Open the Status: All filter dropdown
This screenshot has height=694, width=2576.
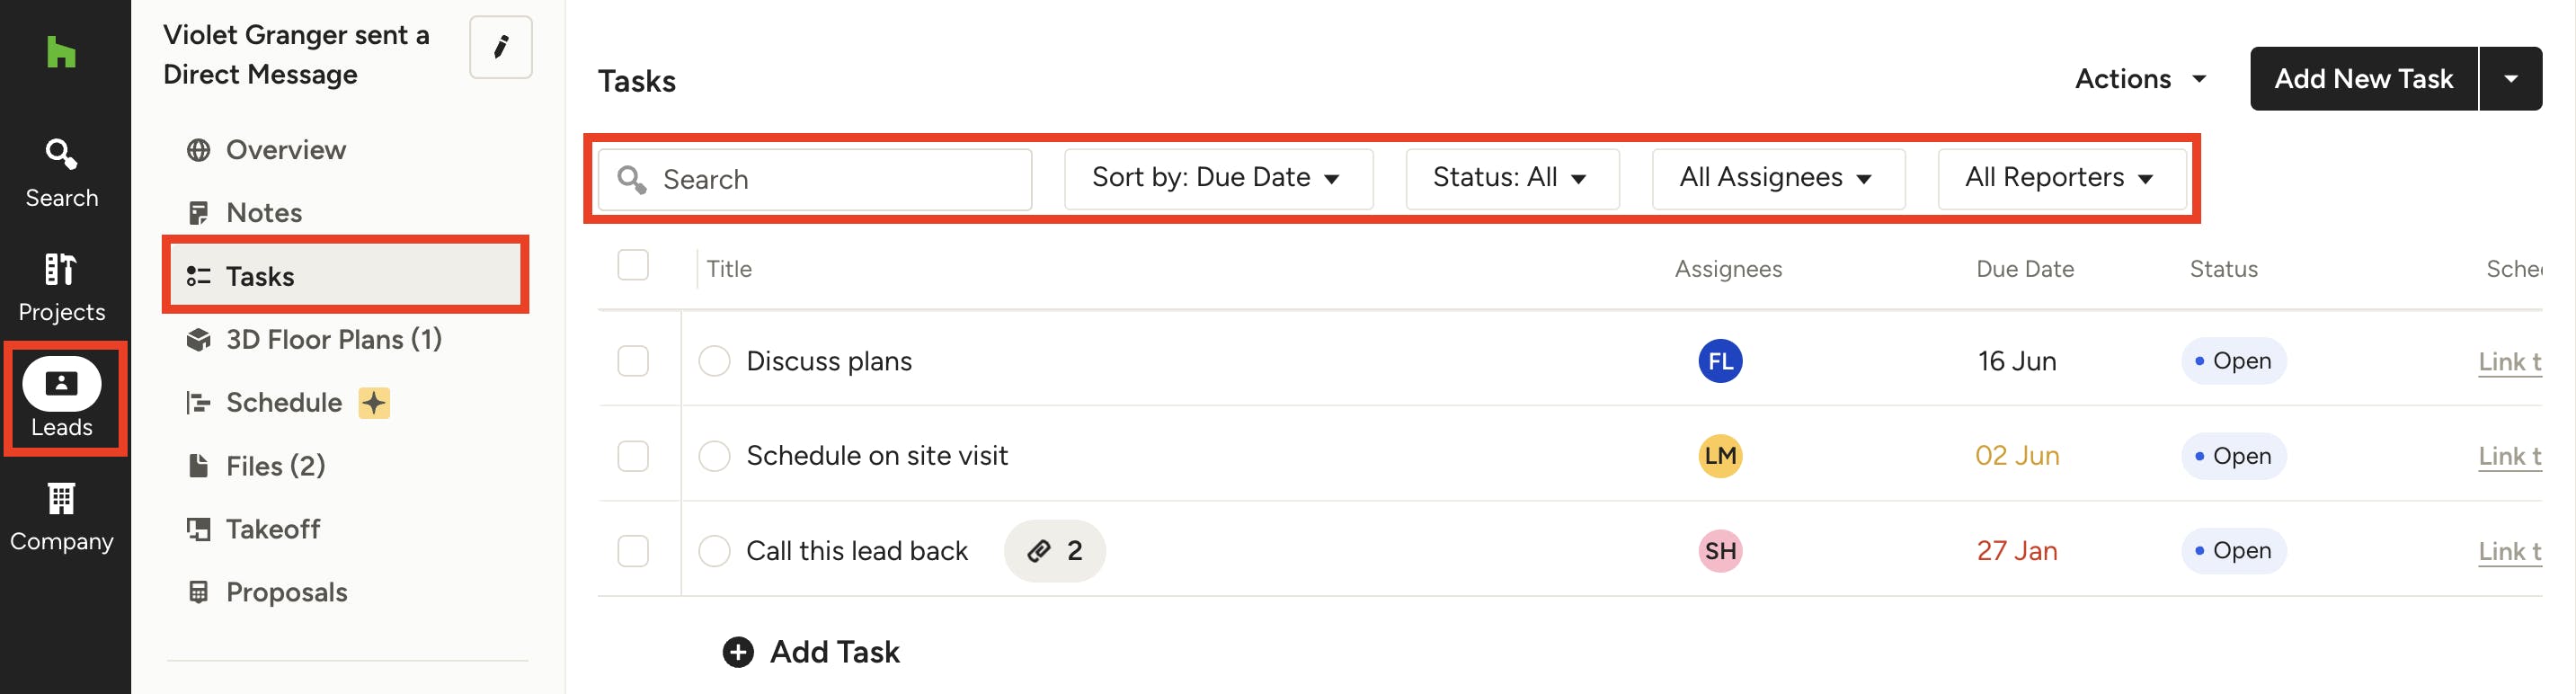point(1511,178)
